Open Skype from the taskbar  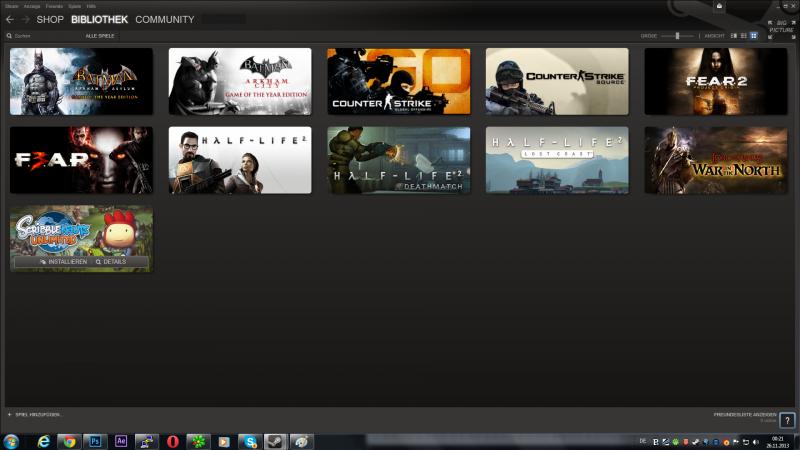tap(248, 441)
